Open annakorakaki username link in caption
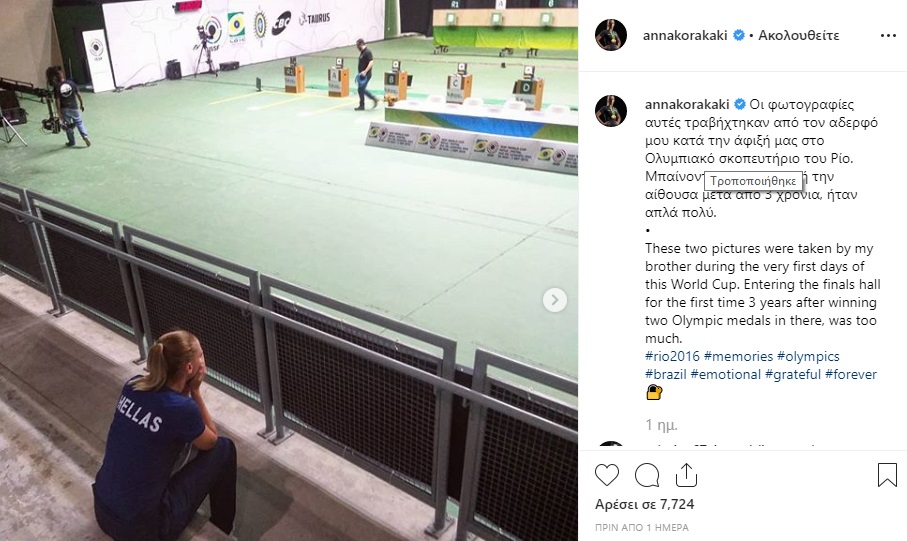Image resolution: width=907 pixels, height=541 pixels. click(687, 105)
